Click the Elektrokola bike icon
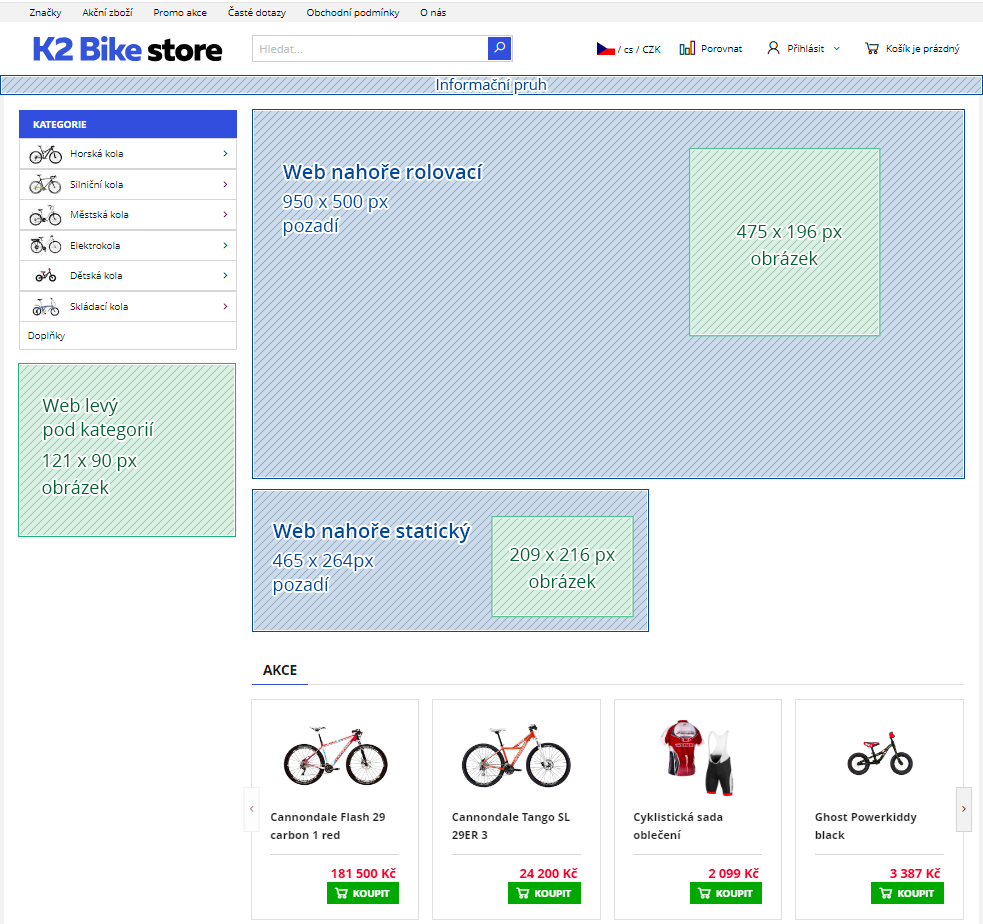Image resolution: width=983 pixels, height=924 pixels. pyautogui.click(x=46, y=245)
